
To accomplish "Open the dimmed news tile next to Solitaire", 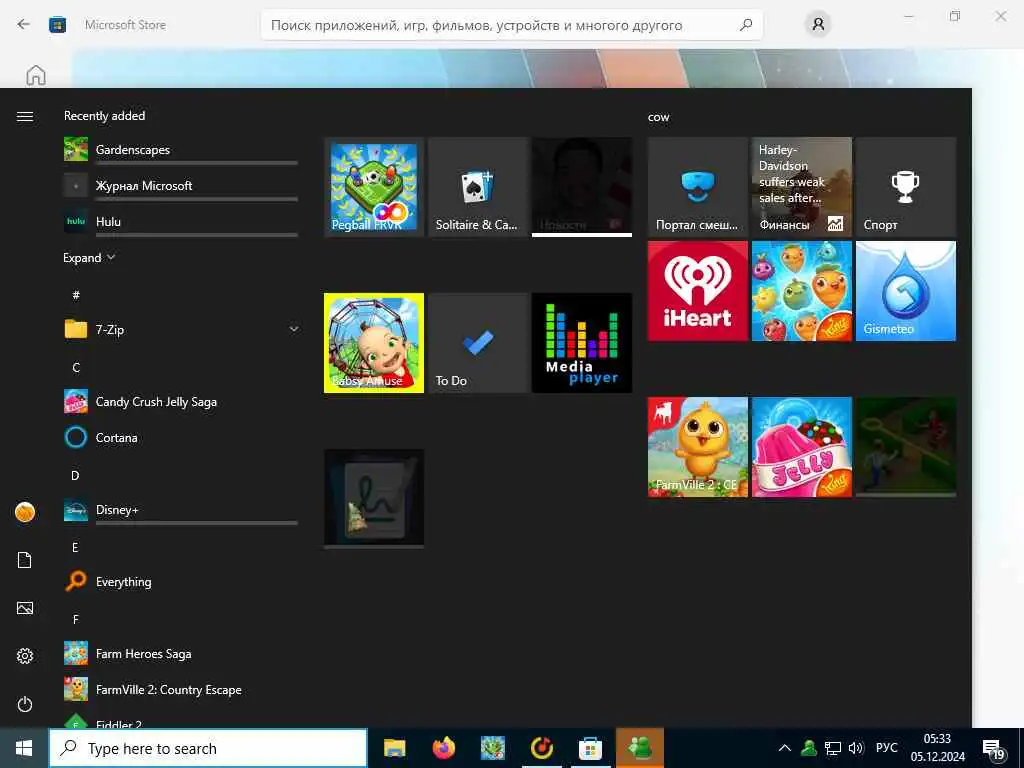I will click(582, 187).
